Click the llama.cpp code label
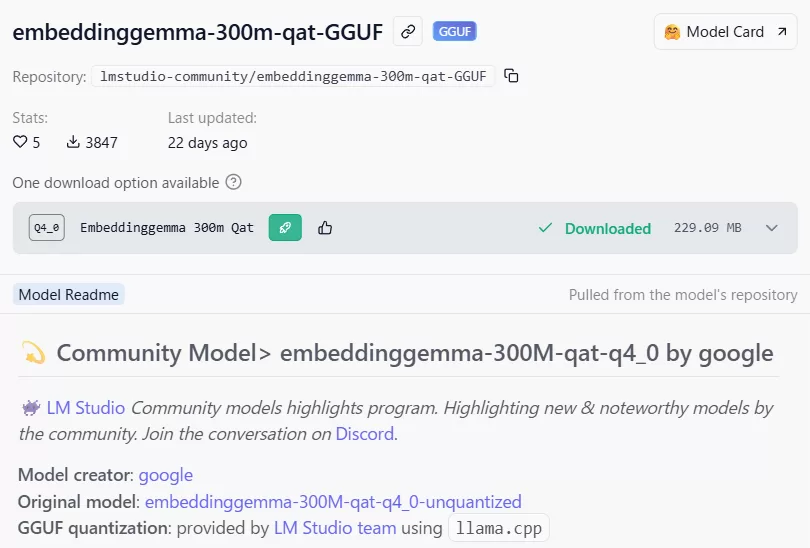This screenshot has width=810, height=548. [x=499, y=528]
